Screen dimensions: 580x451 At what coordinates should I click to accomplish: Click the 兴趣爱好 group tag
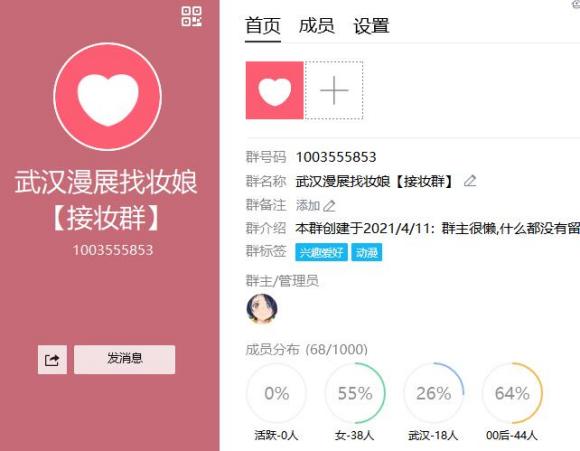[321, 252]
